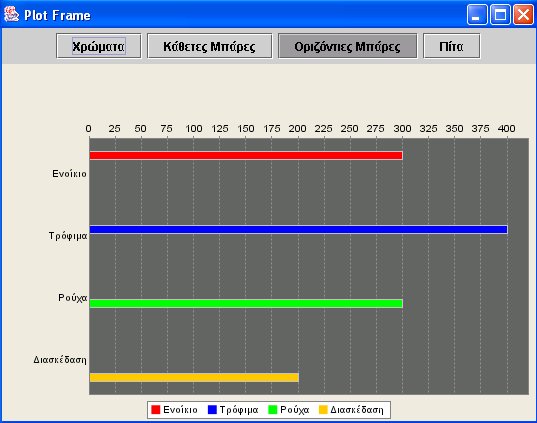The height and width of the screenshot is (423, 537).
Task: Minimize the Plot Frame window
Action: (477, 15)
